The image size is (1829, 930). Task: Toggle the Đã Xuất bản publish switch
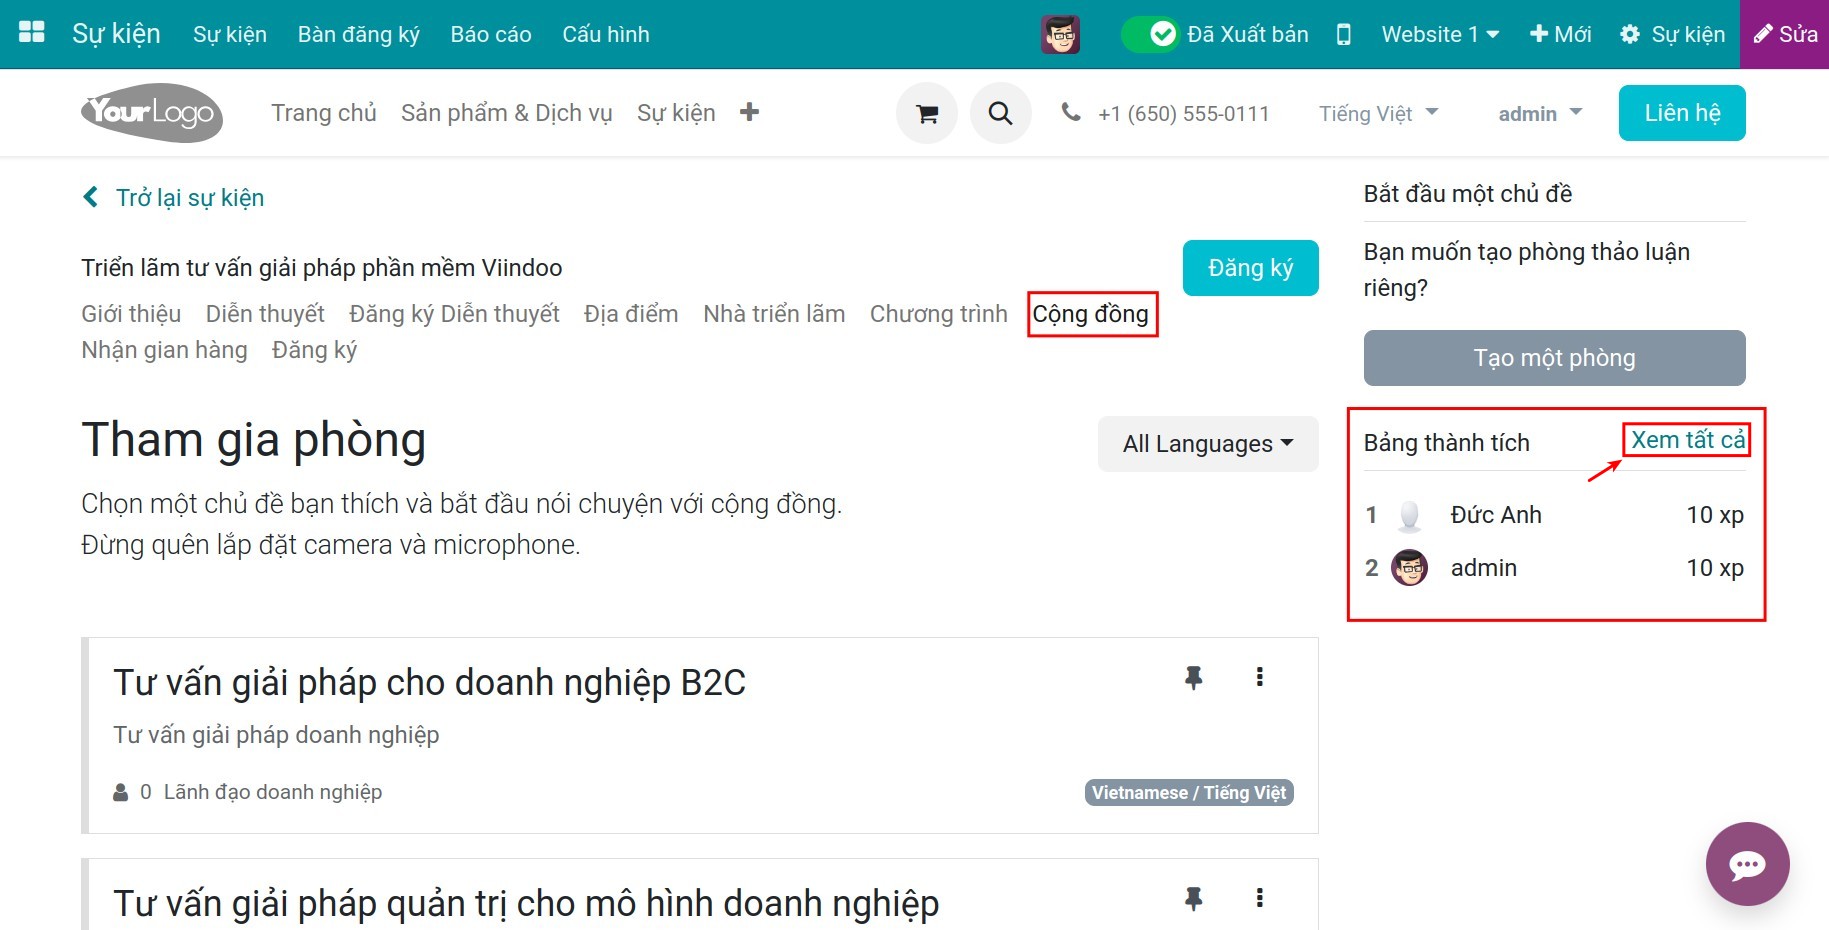pyautogui.click(x=1150, y=34)
